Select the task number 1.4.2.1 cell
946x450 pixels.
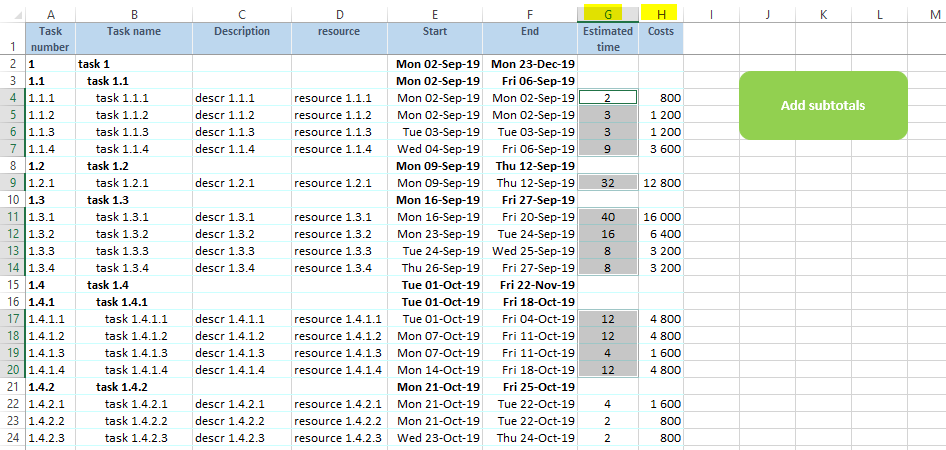click(51, 404)
